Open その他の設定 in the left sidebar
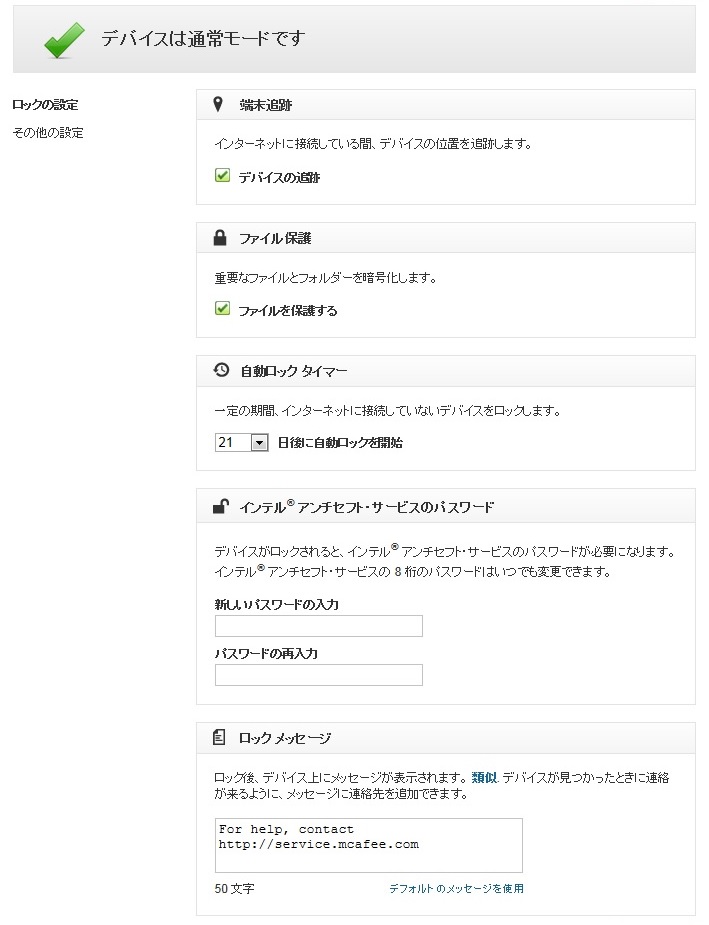This screenshot has width=709, height=925. [47, 133]
